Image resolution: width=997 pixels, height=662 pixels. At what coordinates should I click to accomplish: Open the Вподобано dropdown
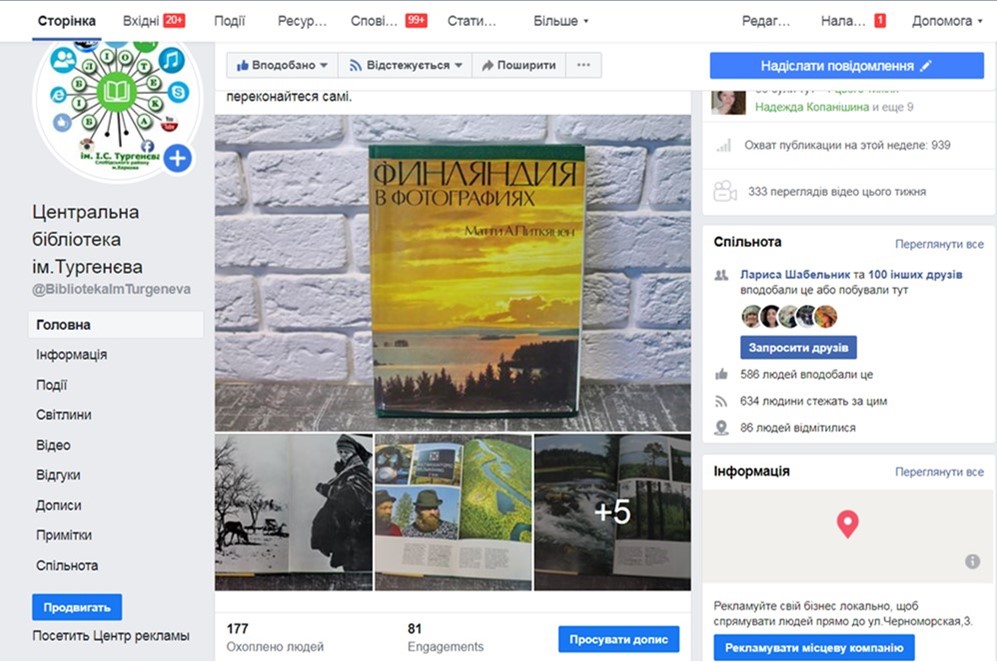pyautogui.click(x=282, y=65)
